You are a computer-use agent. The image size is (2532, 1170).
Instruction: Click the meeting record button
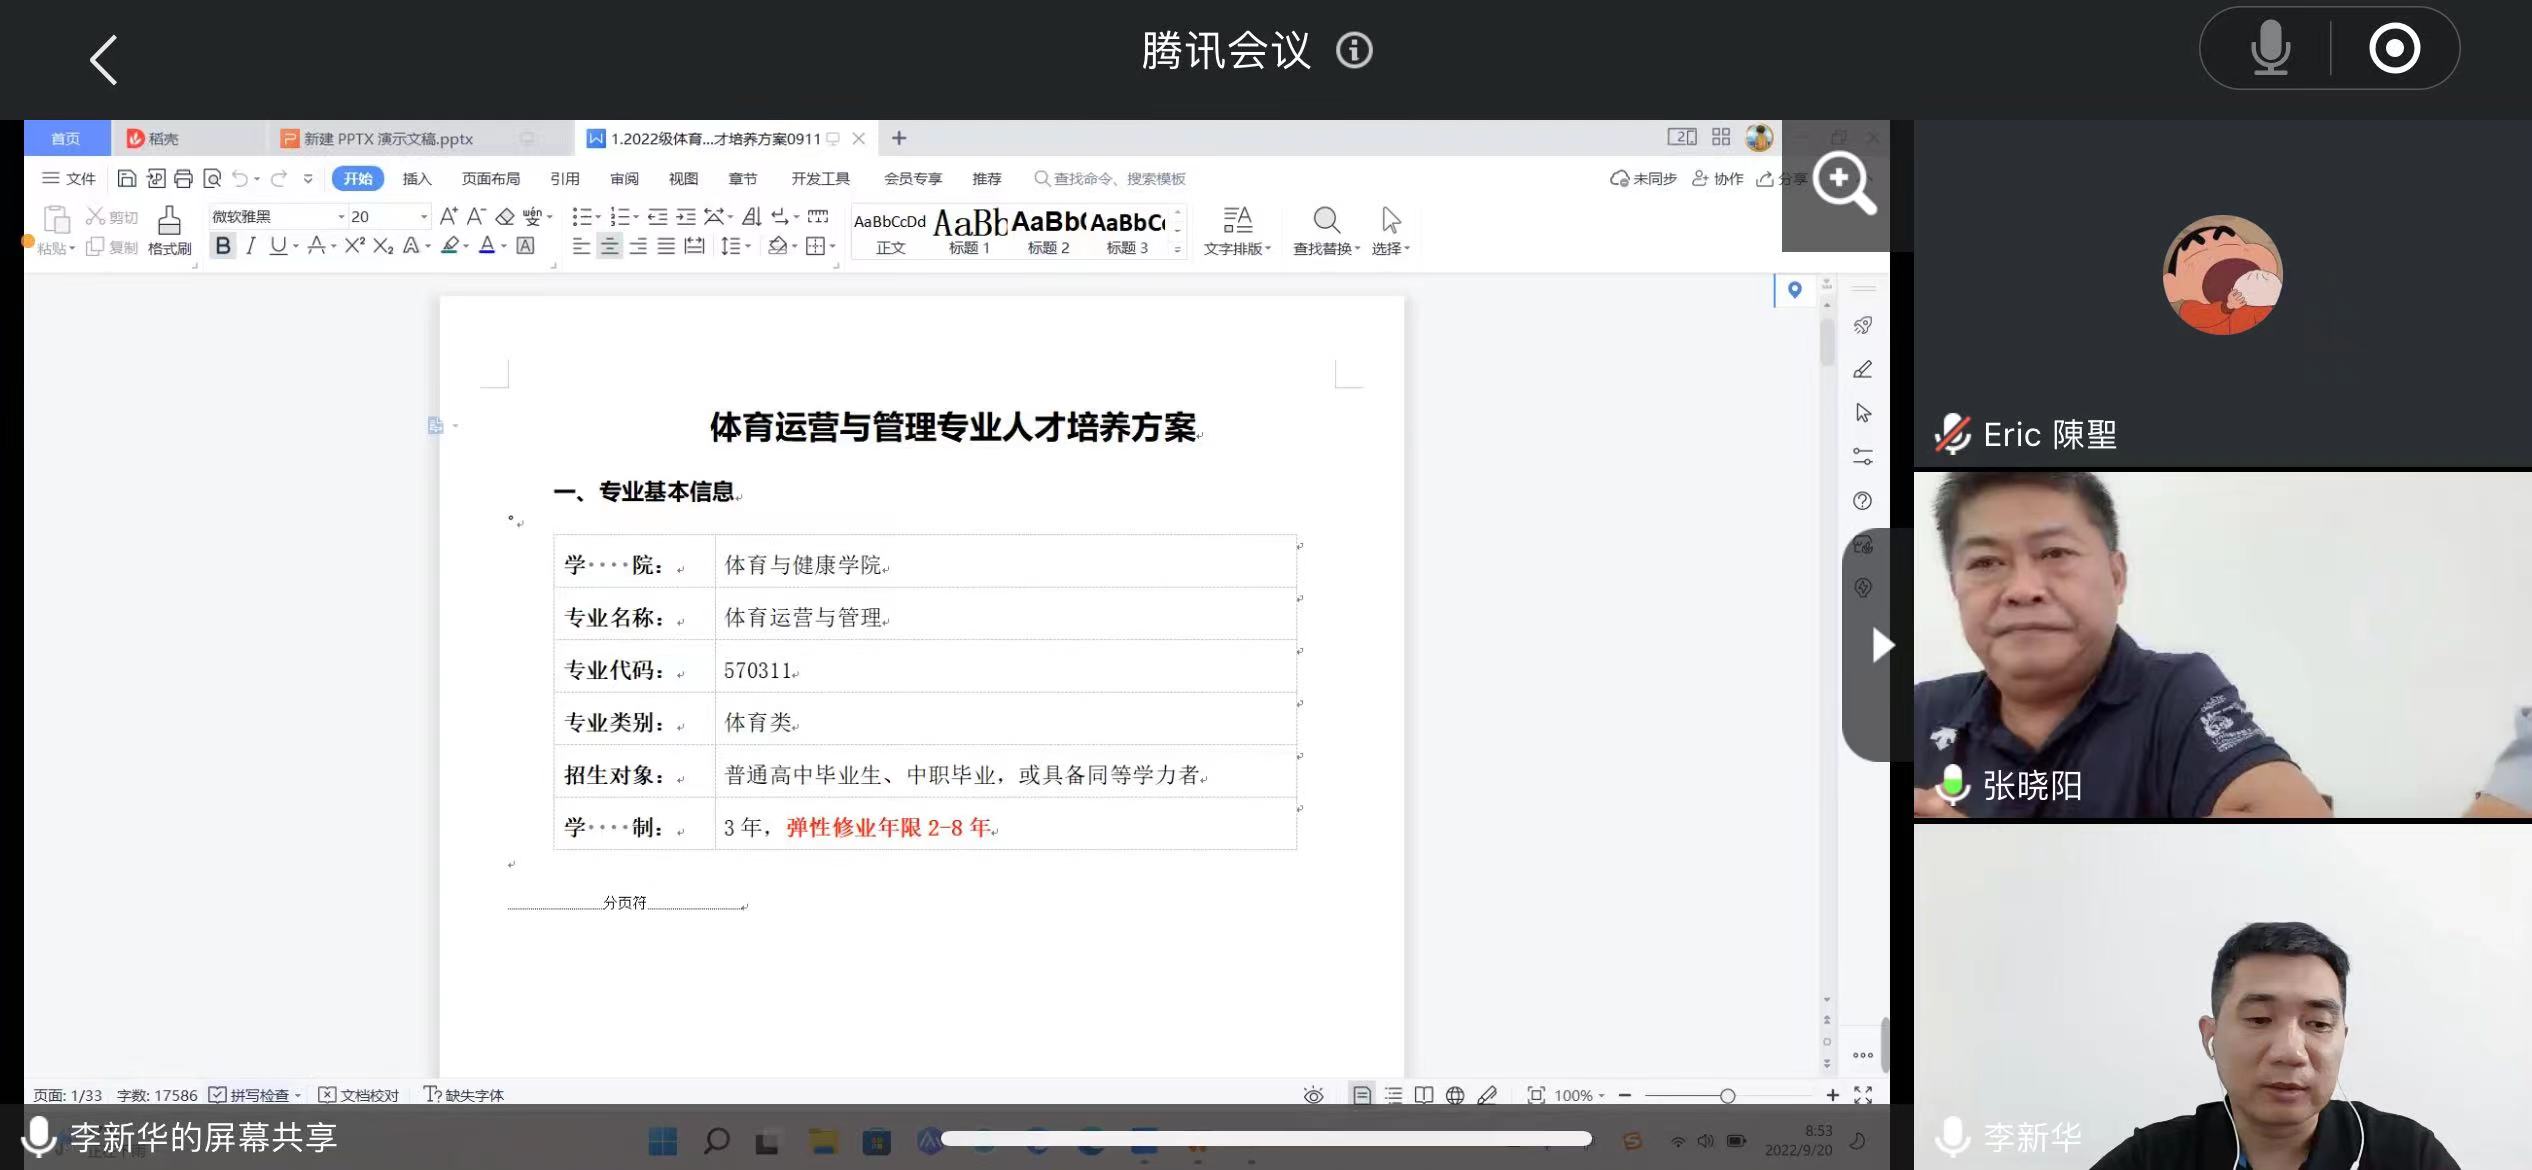[2394, 48]
